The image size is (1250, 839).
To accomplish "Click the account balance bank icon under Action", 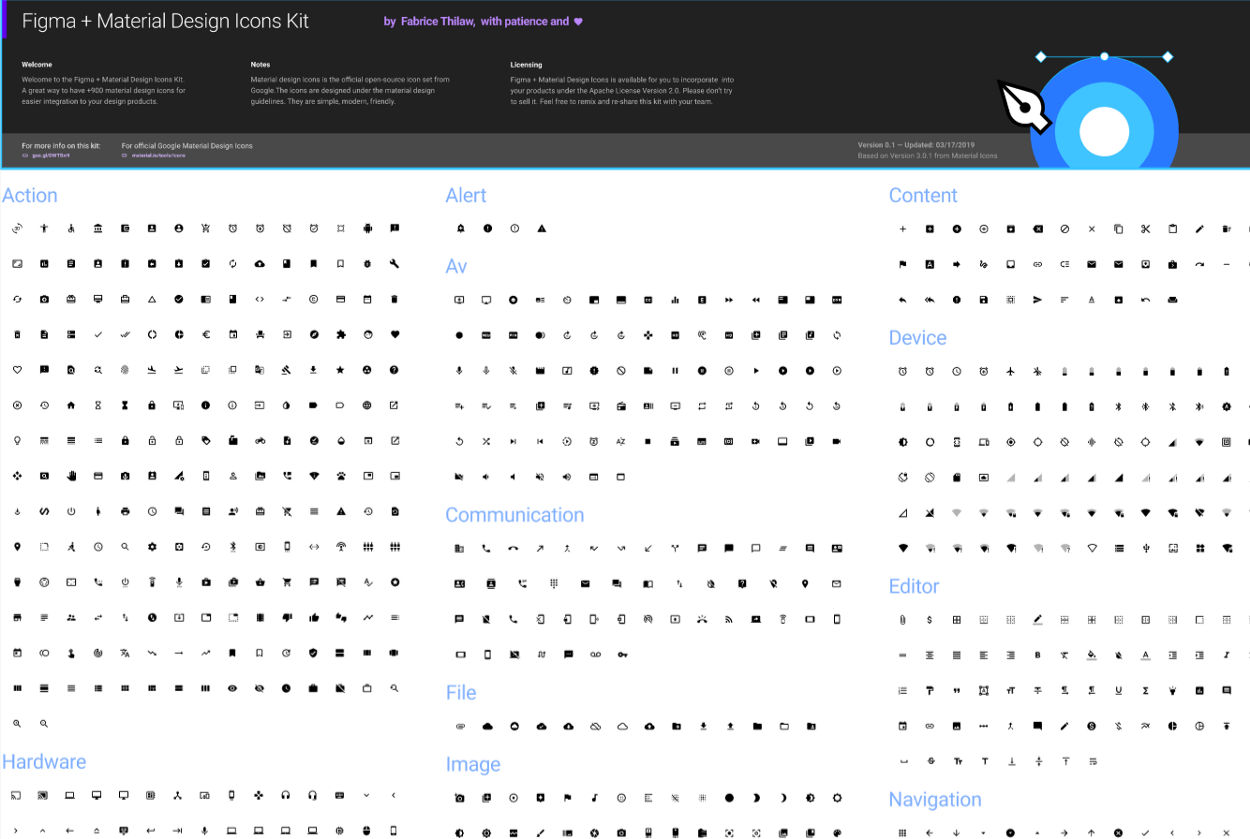I will tap(98, 228).
